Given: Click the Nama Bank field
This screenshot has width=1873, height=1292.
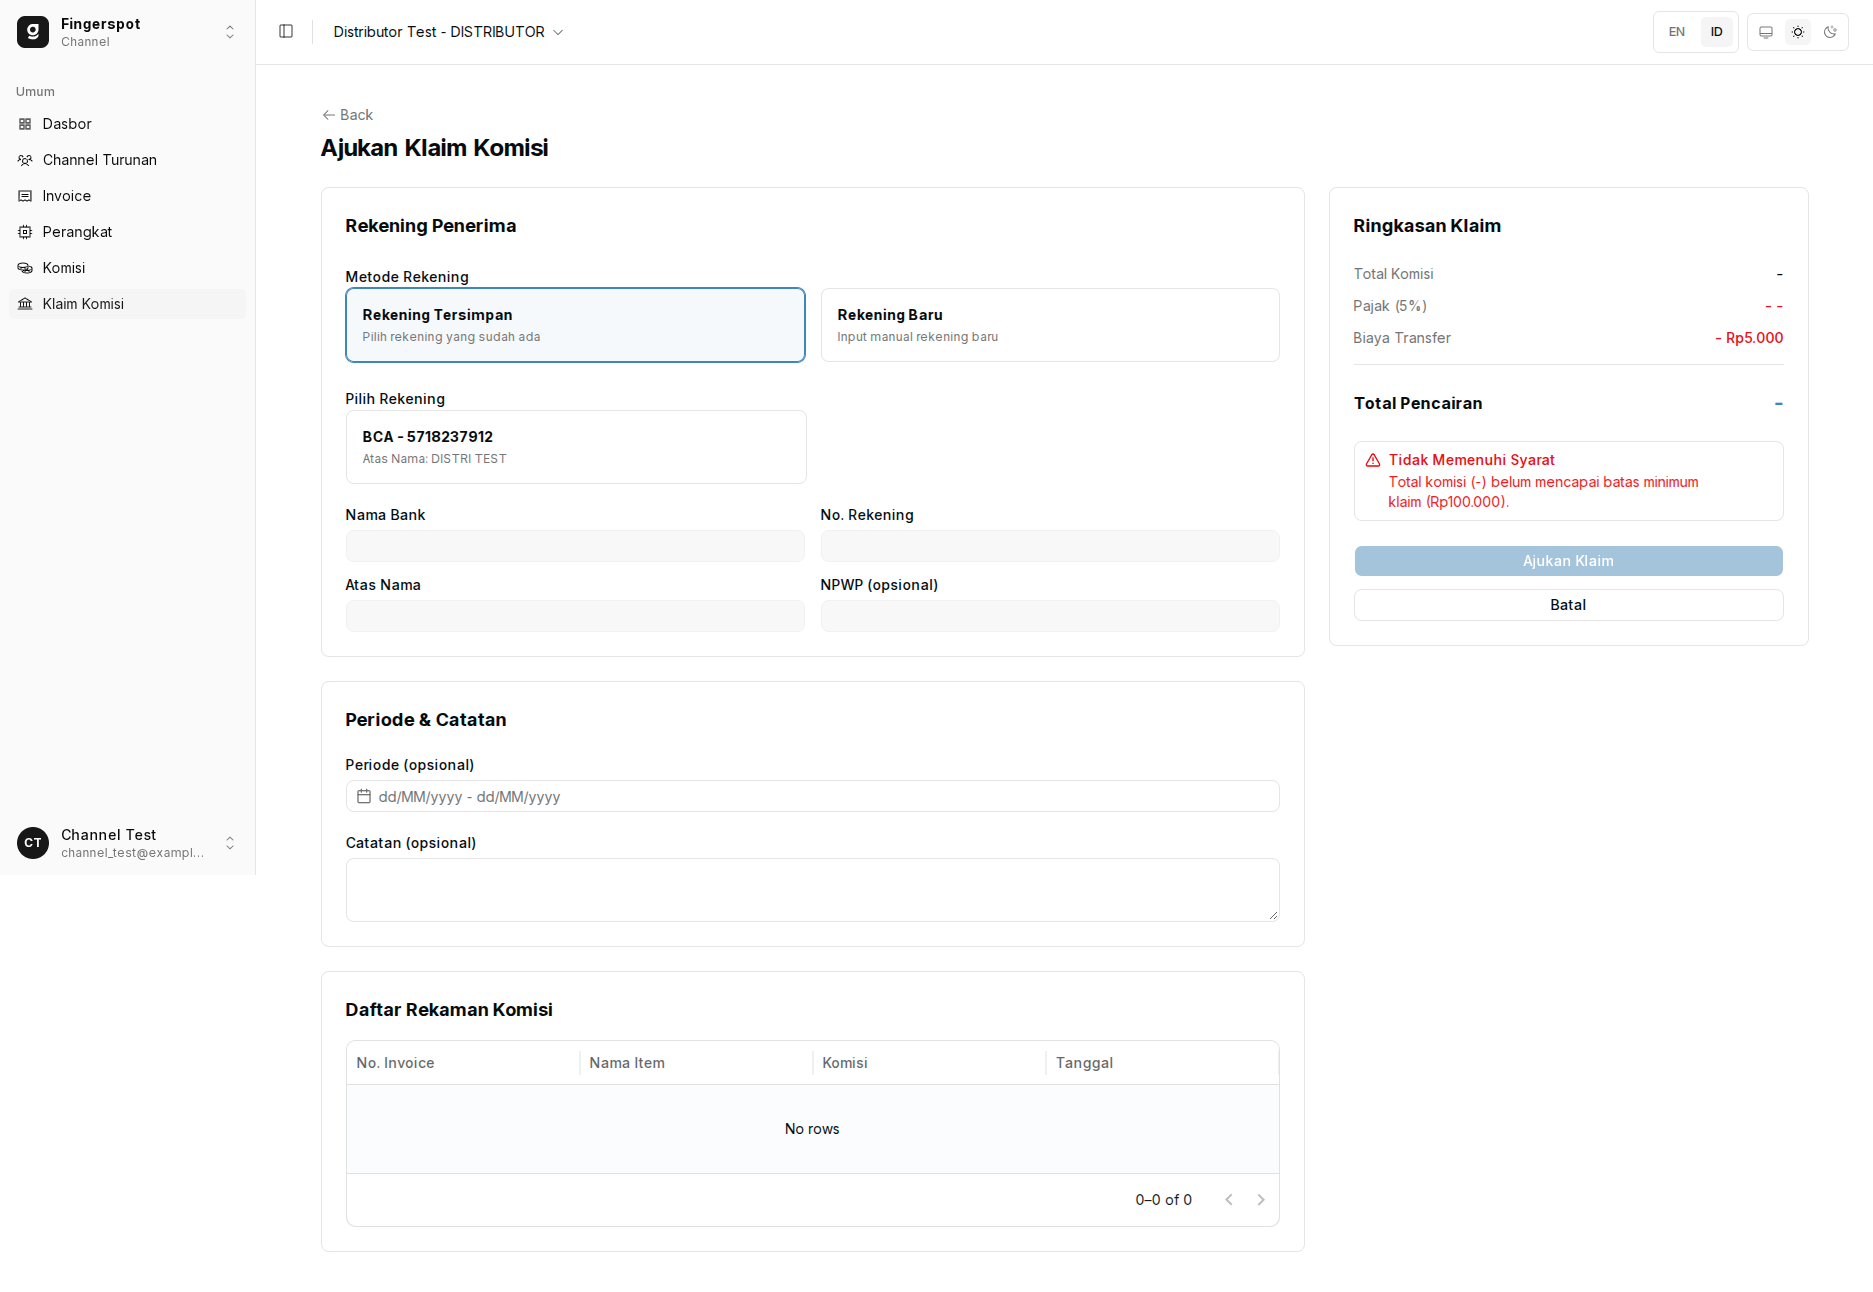Looking at the screenshot, I should 575,546.
